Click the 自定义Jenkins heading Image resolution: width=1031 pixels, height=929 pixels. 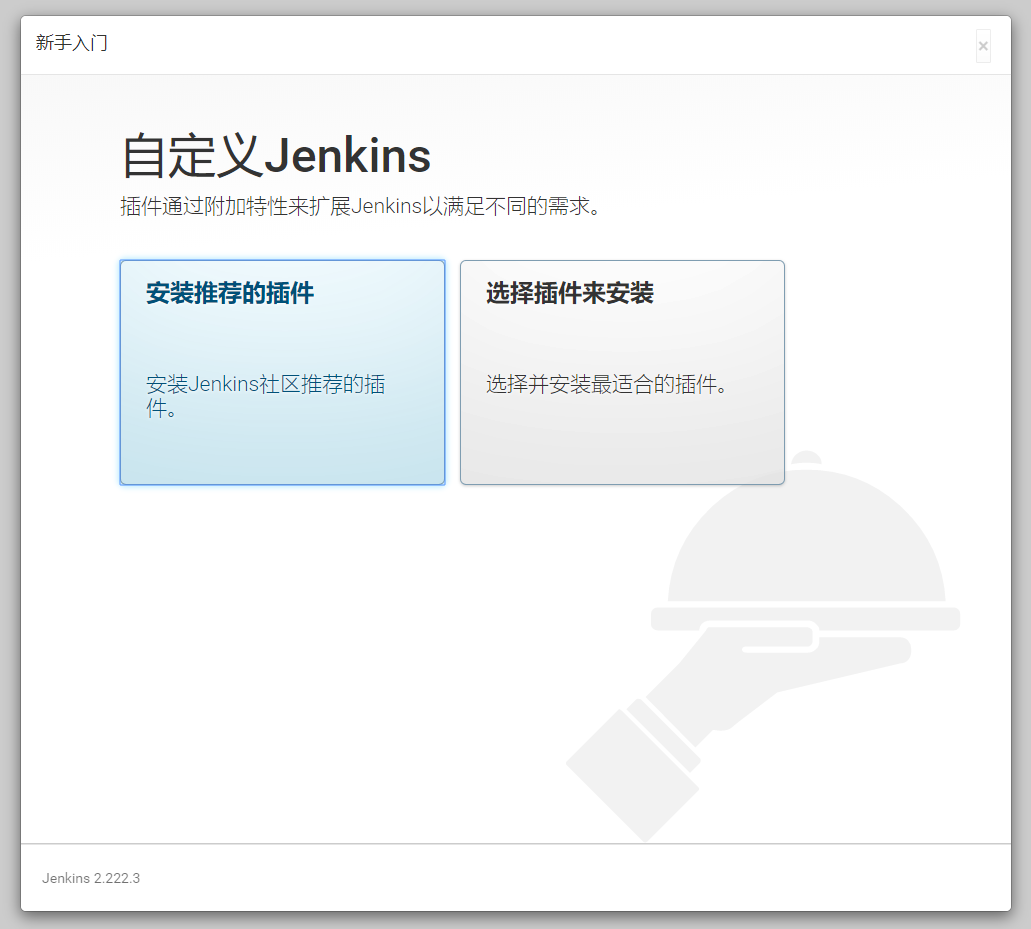[276, 156]
